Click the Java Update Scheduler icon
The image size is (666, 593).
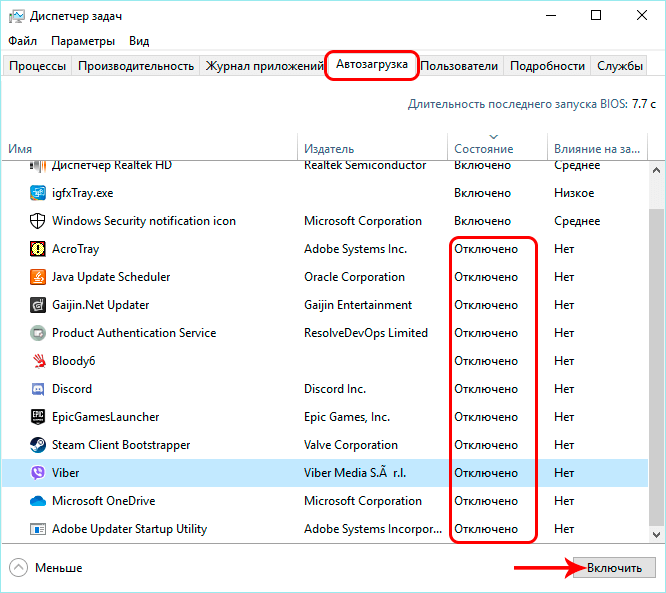(38, 277)
